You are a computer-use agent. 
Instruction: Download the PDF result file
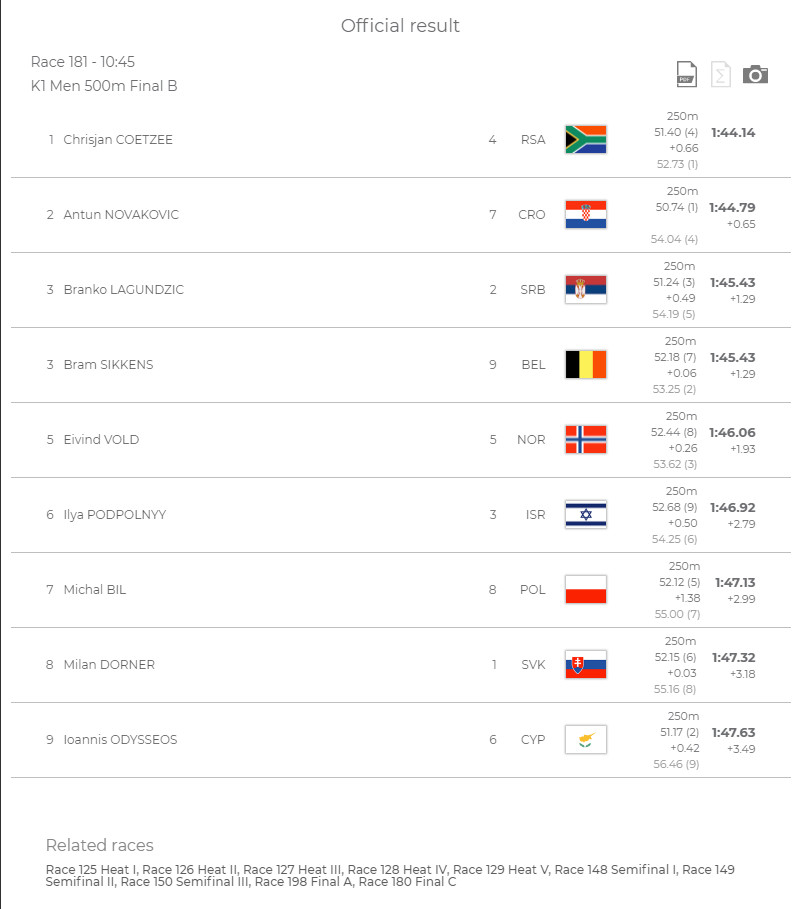click(x=687, y=74)
